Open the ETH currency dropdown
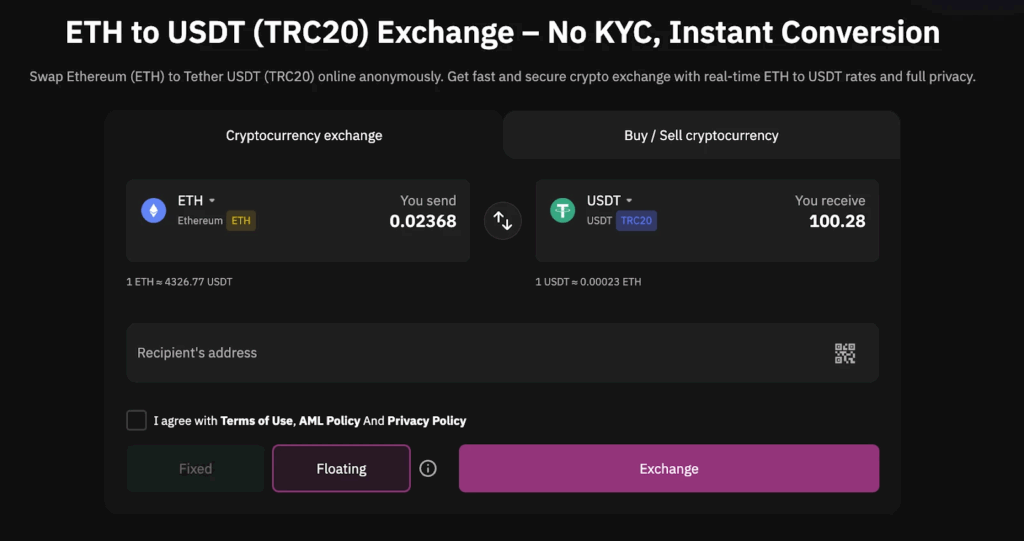This screenshot has width=1024, height=541. [x=197, y=201]
